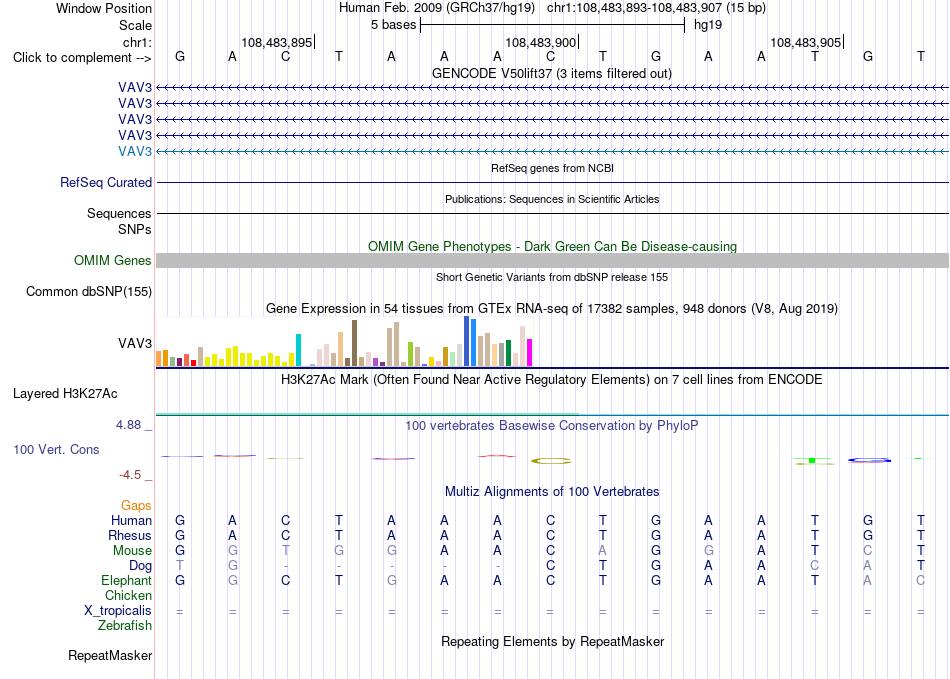Viewport: 950px width, 679px height.
Task: Select the Zebrafish alignment row label
Action: pos(125,625)
